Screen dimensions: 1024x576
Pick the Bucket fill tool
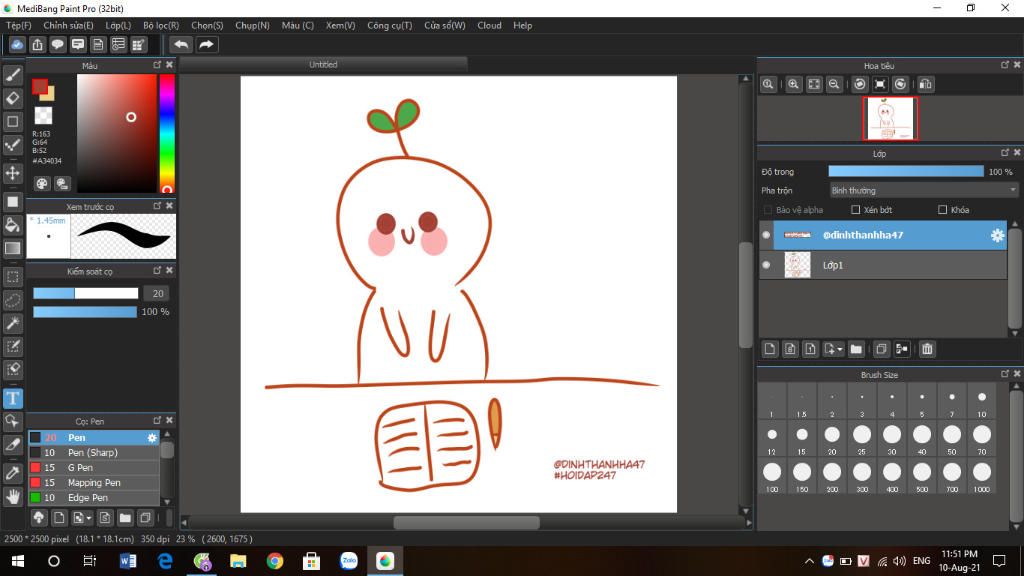coord(13,225)
